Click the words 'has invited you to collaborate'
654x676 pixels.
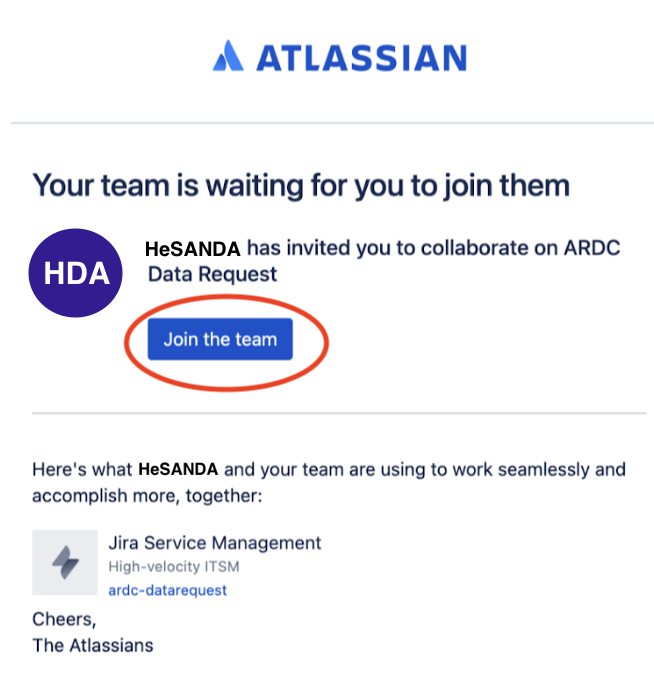370,248
